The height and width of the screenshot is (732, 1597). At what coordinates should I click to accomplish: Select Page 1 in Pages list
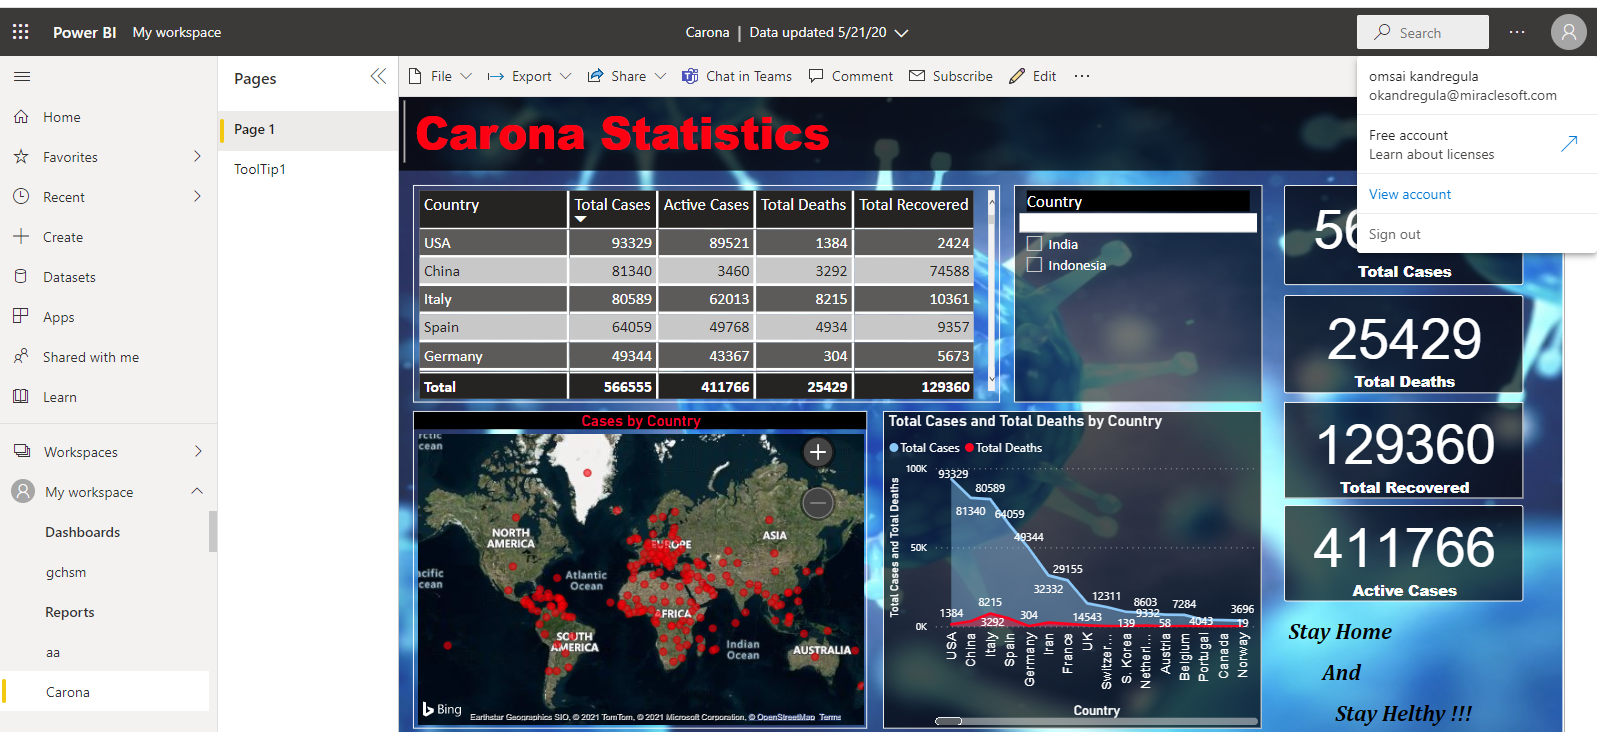click(308, 130)
